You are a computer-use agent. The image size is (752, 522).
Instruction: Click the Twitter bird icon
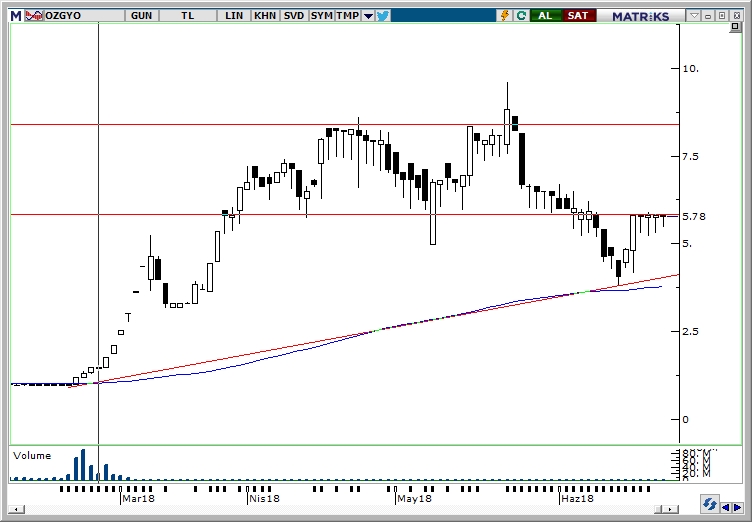[383, 16]
